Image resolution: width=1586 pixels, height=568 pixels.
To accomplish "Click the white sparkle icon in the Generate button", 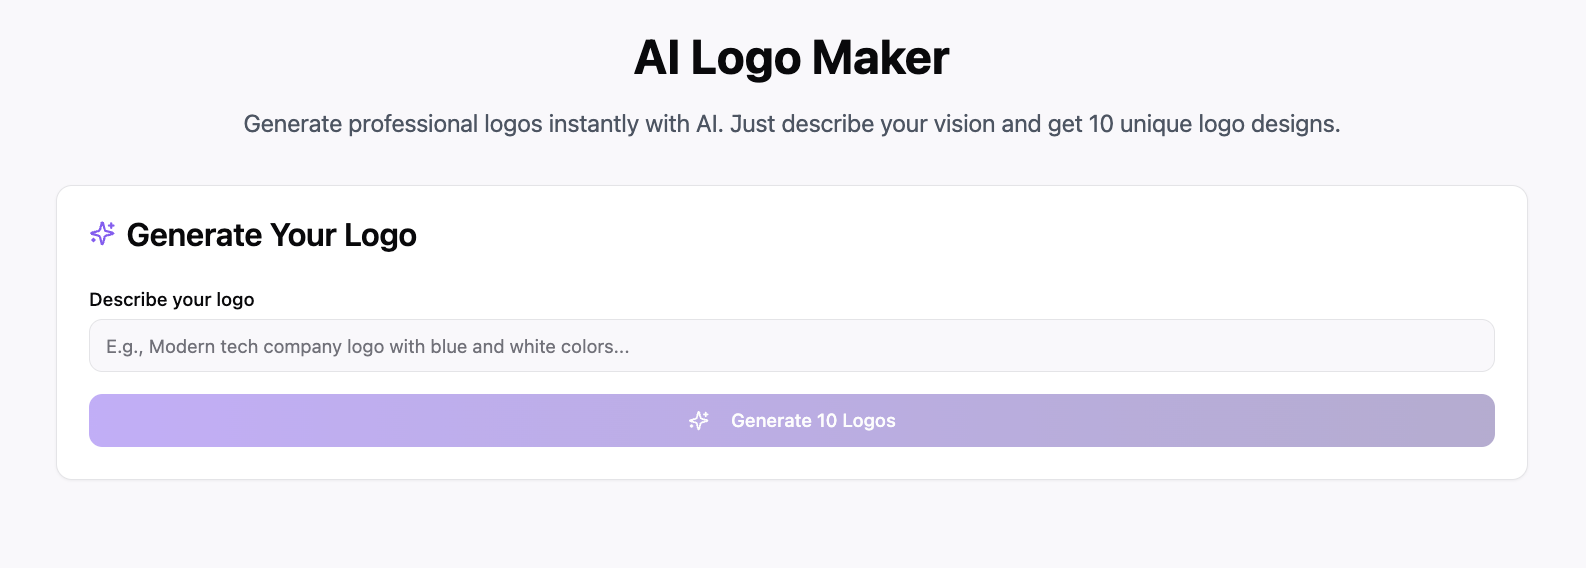I will pos(699,421).
